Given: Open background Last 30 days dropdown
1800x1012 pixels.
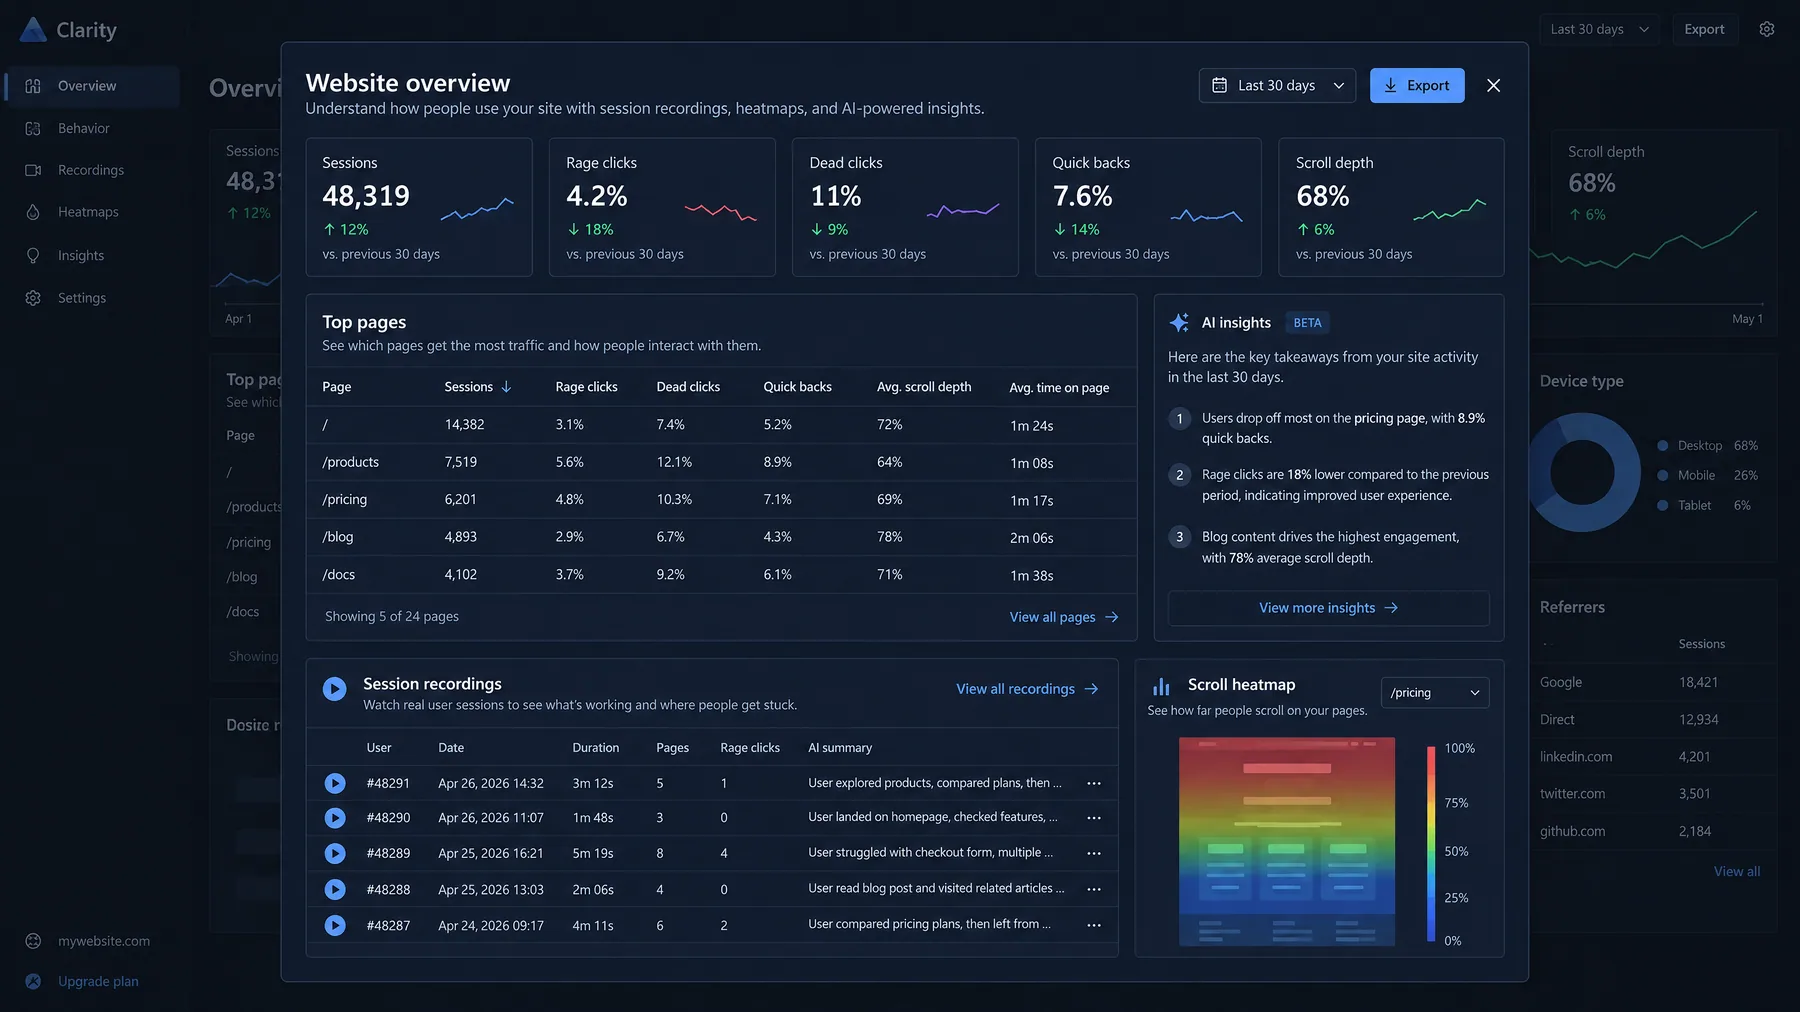Looking at the screenshot, I should tap(1599, 29).
